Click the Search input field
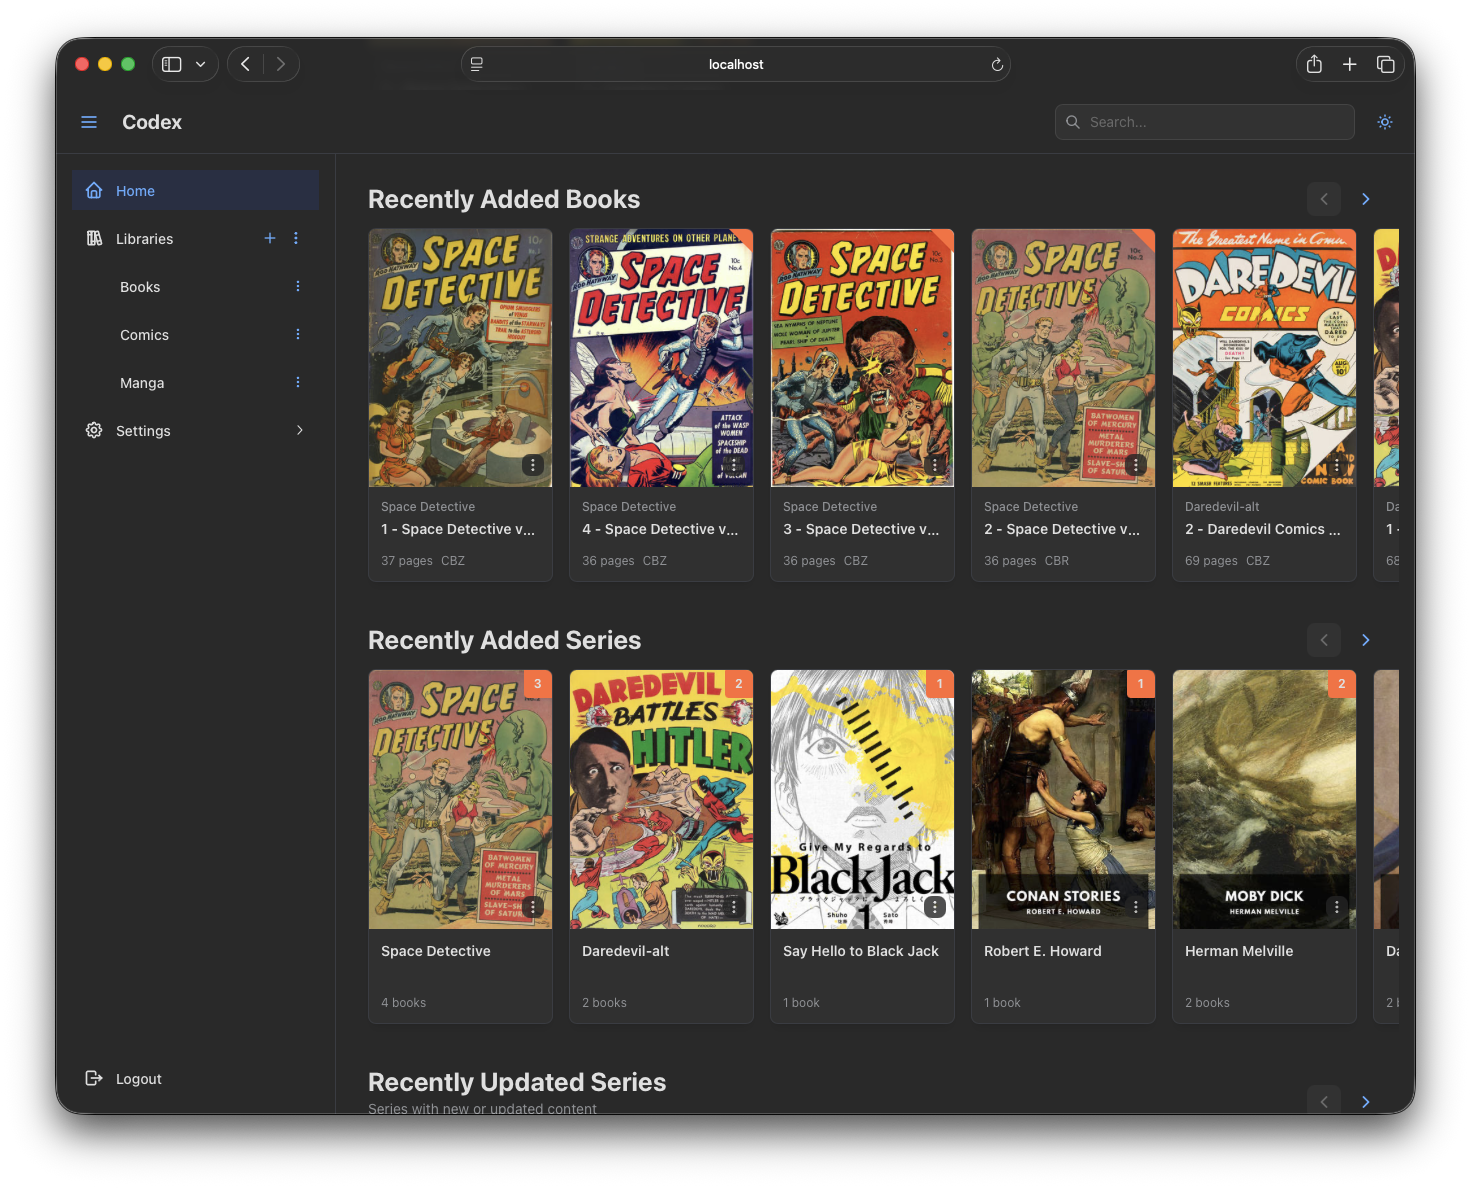 pos(1204,122)
